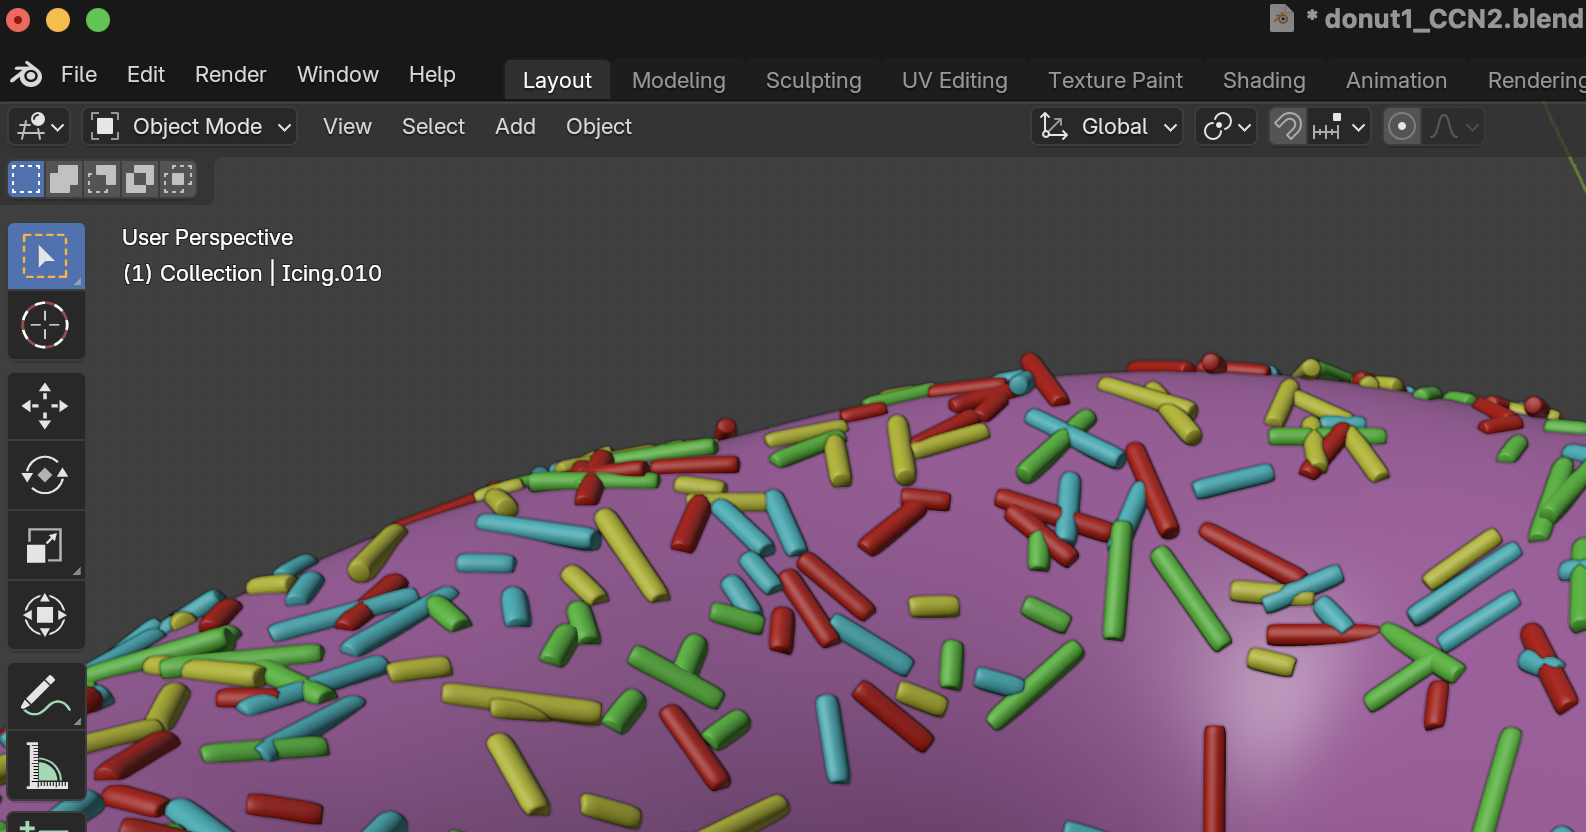Select the Scale tool
Image resolution: width=1586 pixels, height=832 pixels.
46,545
